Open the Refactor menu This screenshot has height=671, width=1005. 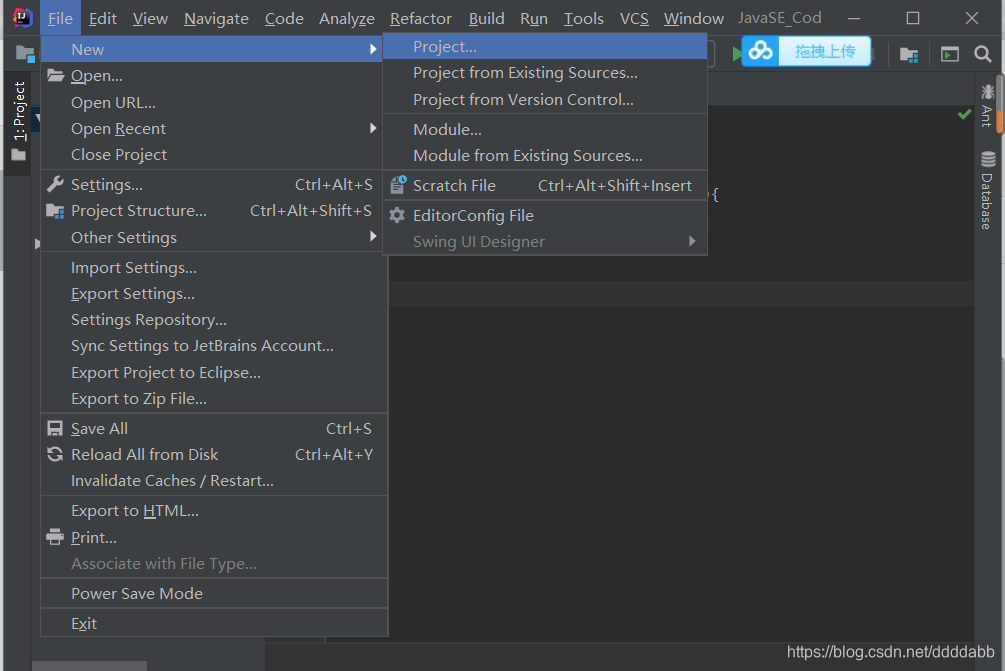(x=421, y=18)
